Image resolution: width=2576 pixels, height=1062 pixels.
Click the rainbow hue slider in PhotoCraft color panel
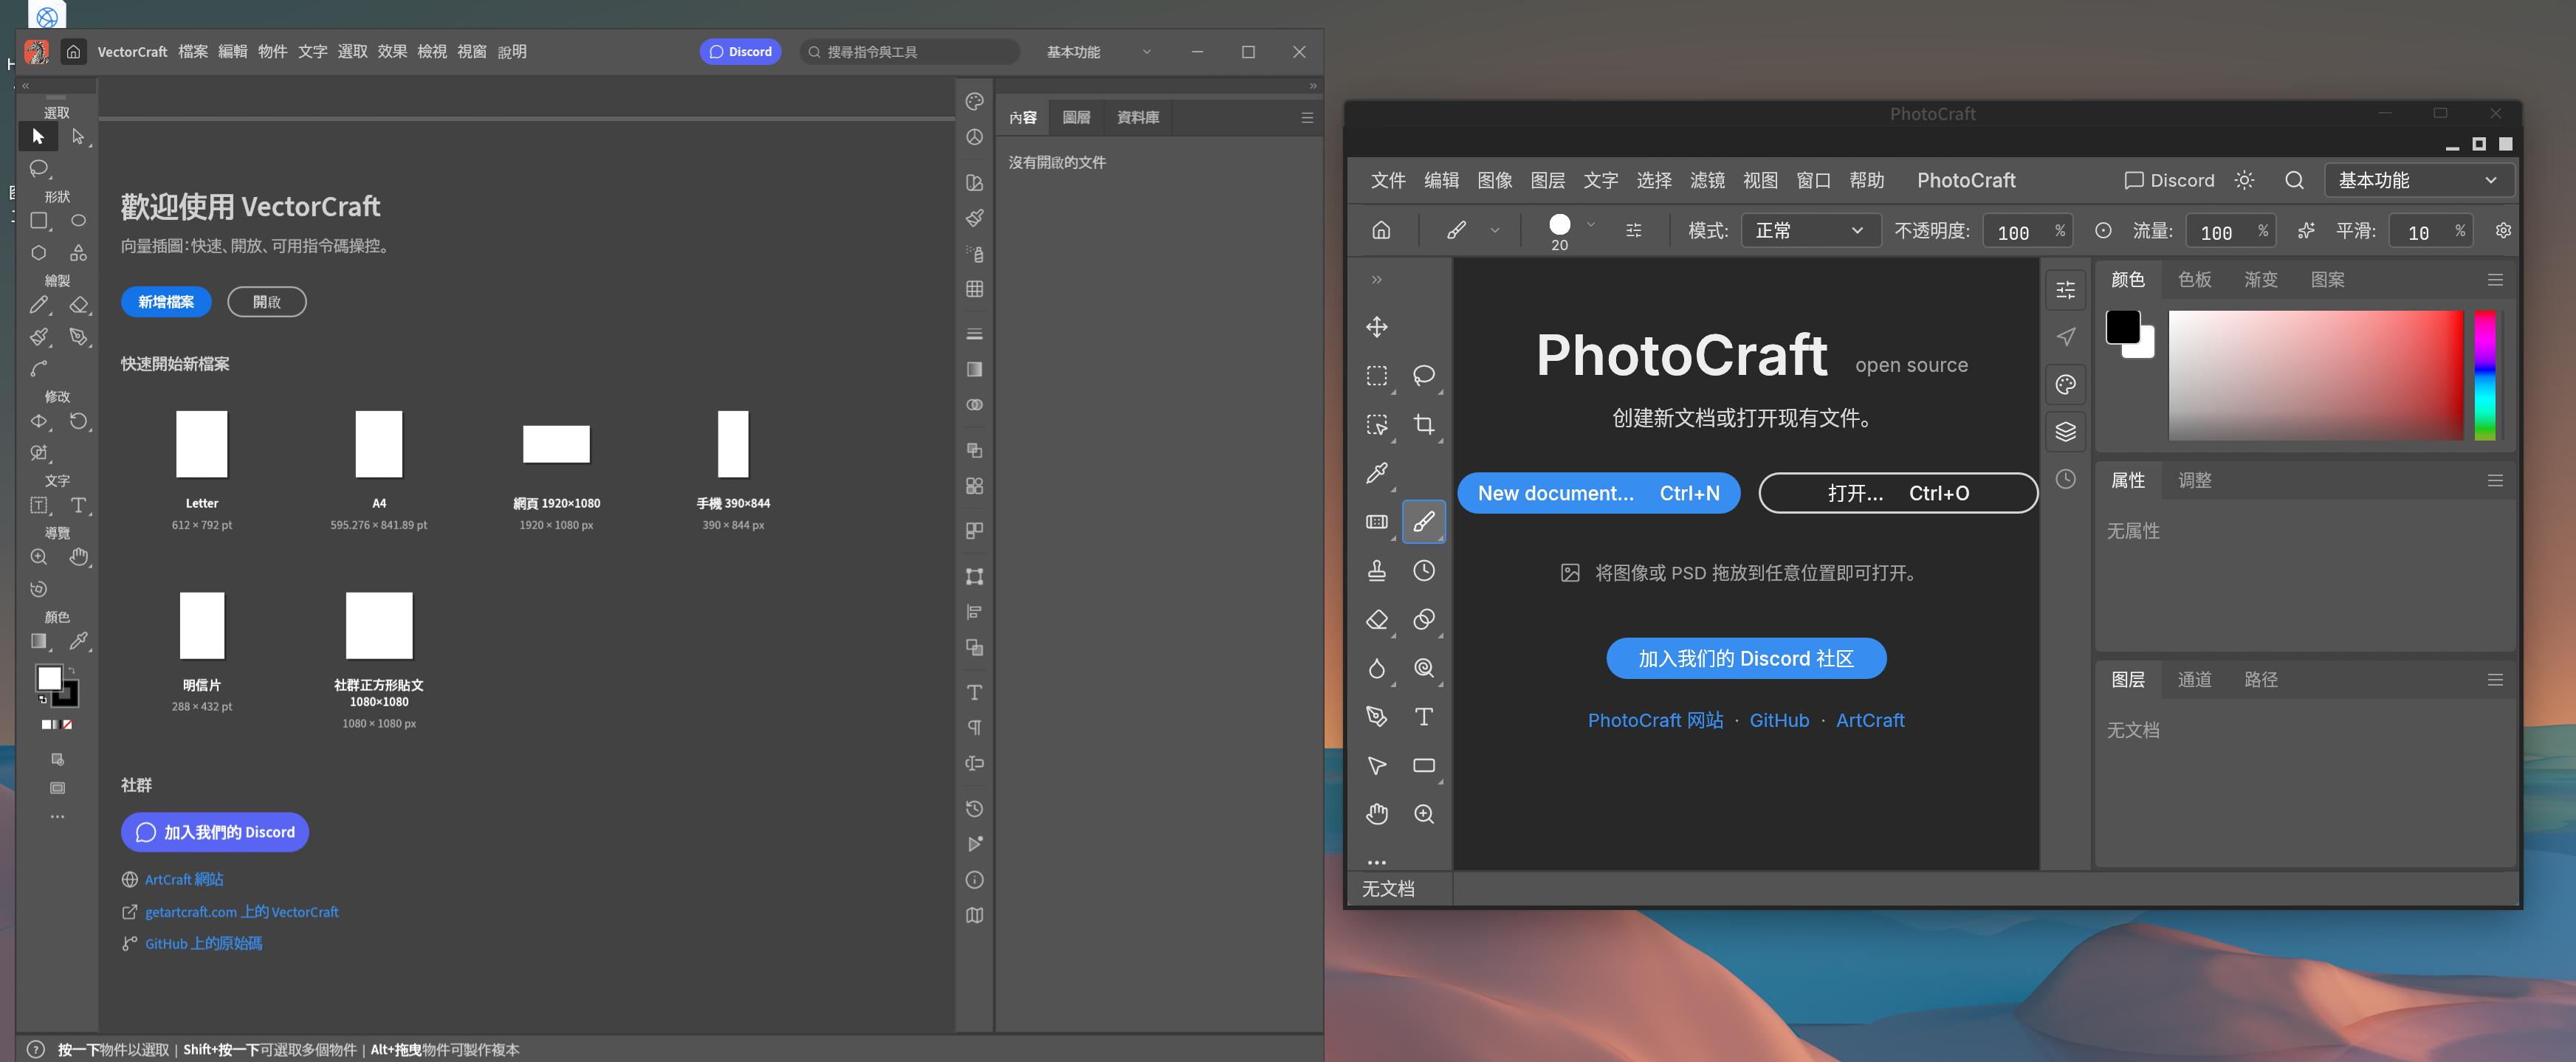pos(2484,375)
